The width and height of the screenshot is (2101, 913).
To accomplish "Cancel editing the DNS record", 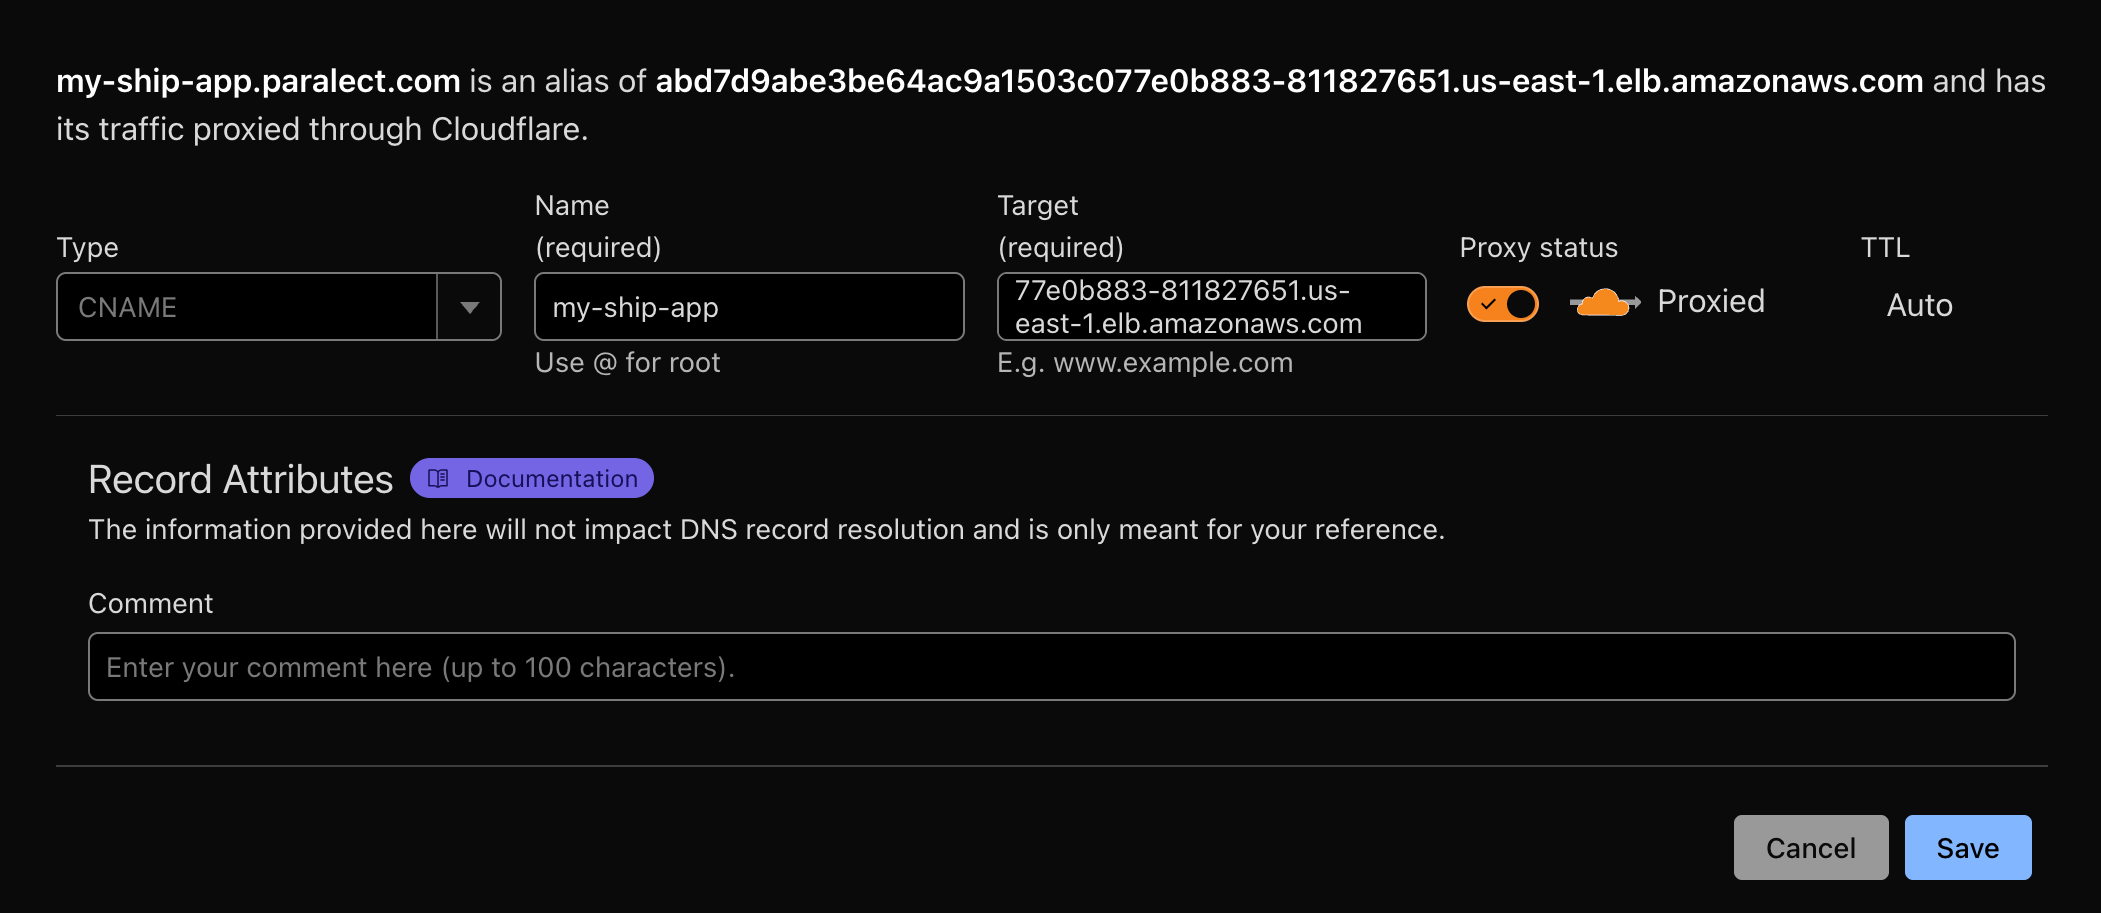I will tap(1810, 847).
